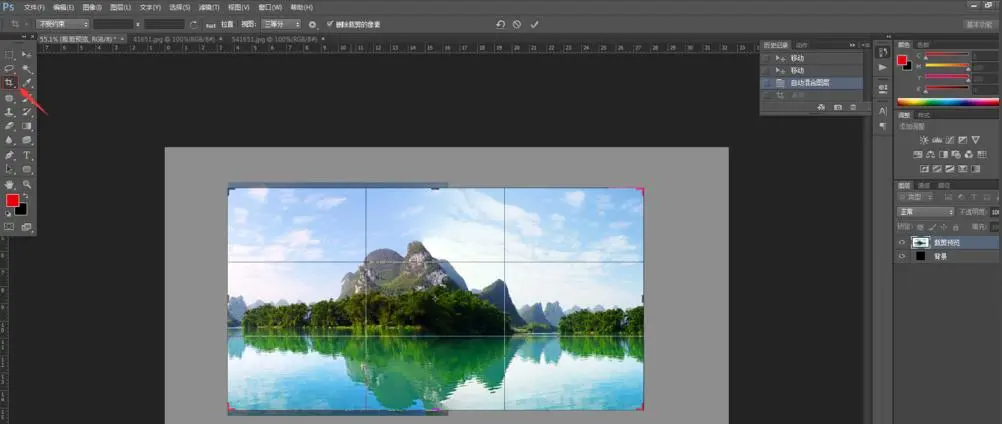Choose the Lasso tool
Screen dimensions: 1002x424
[x=10, y=68]
